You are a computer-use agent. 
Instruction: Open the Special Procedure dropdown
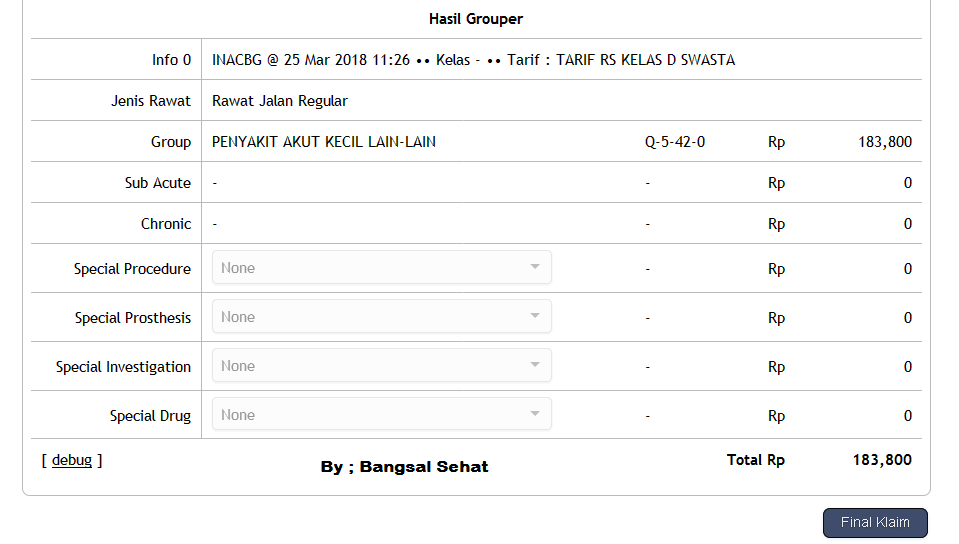[x=381, y=268]
